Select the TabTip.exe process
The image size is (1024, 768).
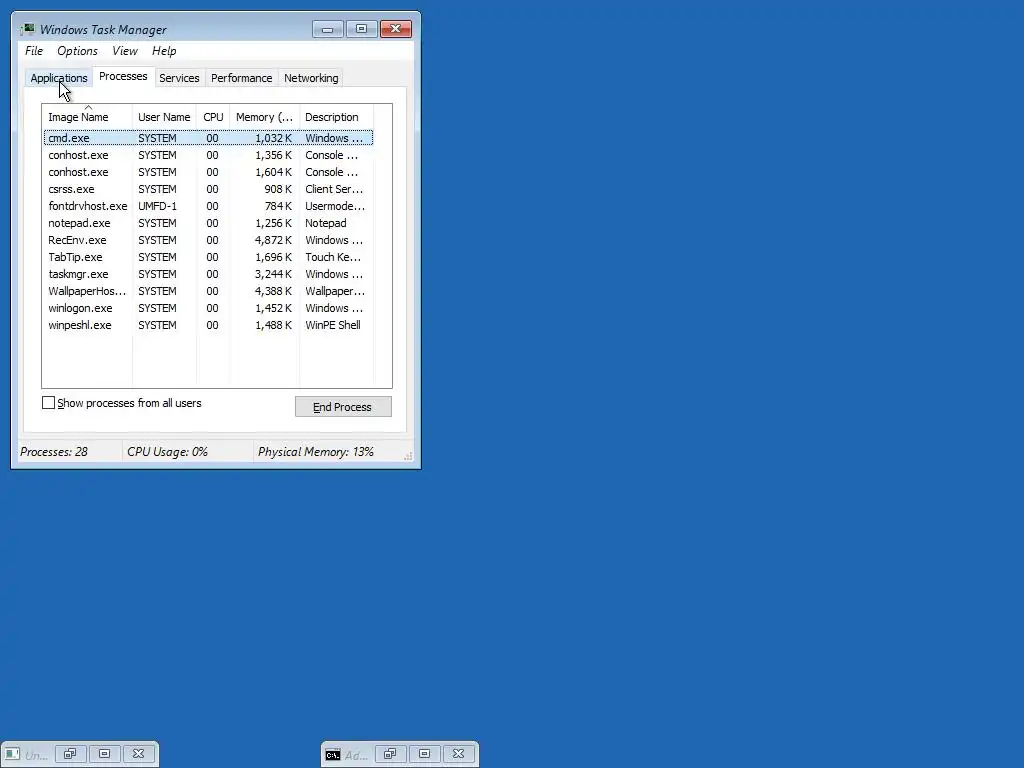coord(208,257)
